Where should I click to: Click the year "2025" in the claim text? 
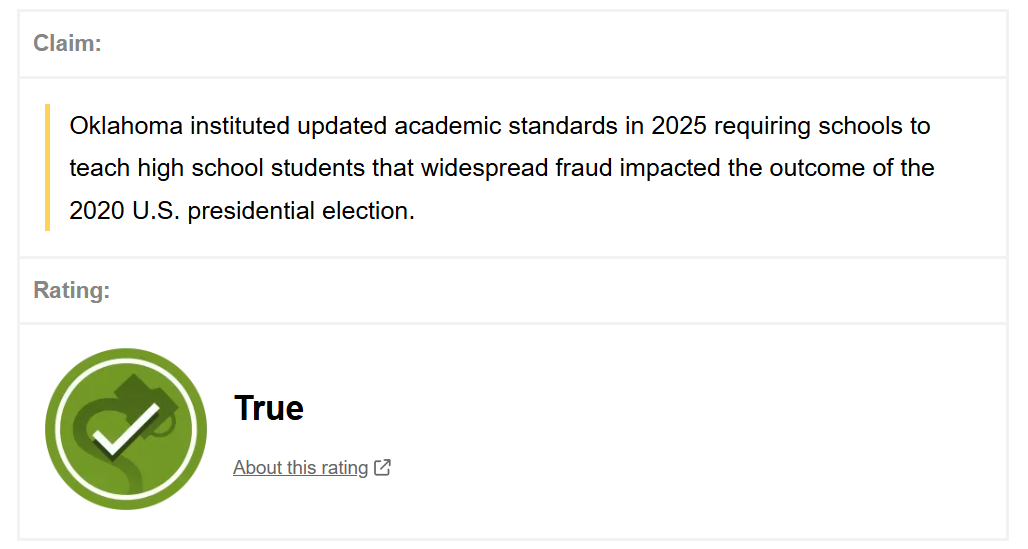[679, 126]
